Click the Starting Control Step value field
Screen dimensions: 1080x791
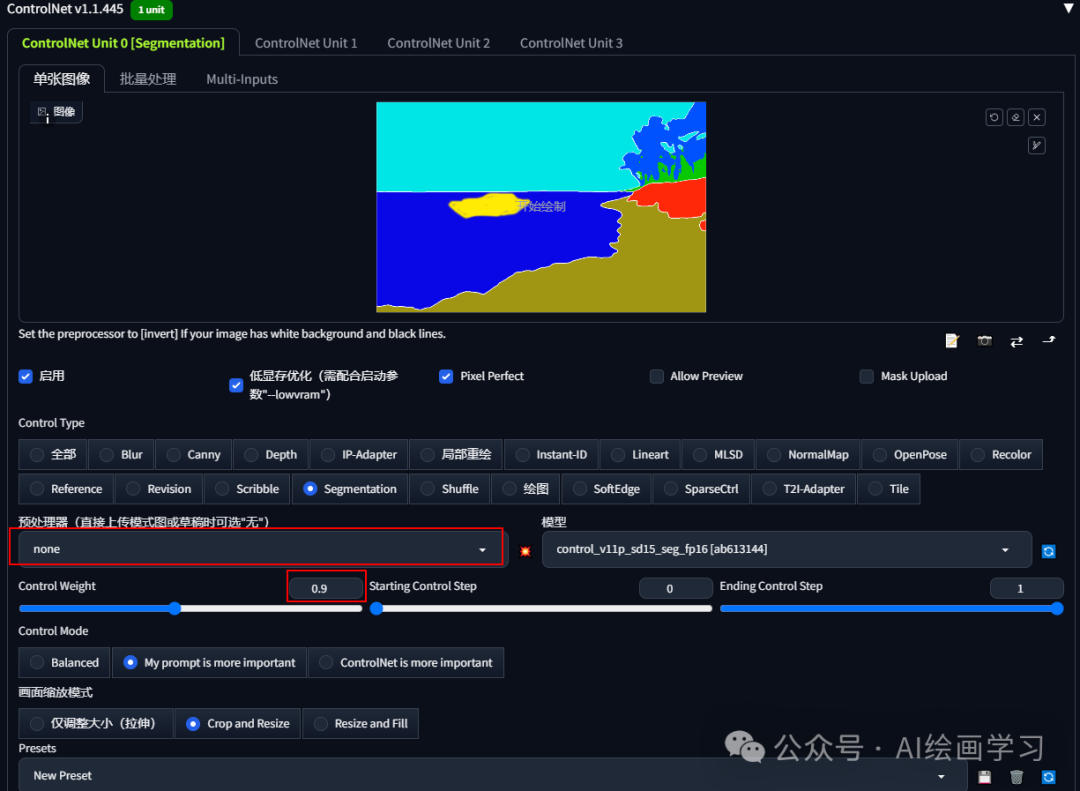[676, 588]
